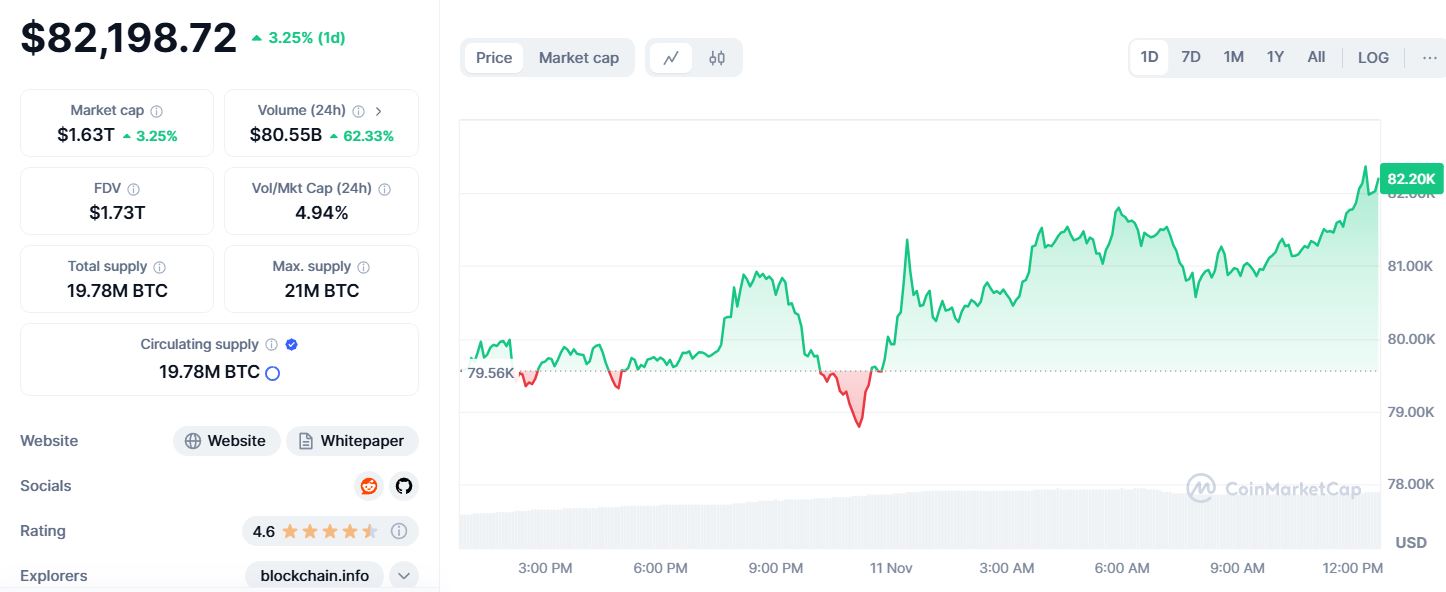Select the 7D time range tab
The width and height of the screenshot is (1446, 592).
point(1191,57)
